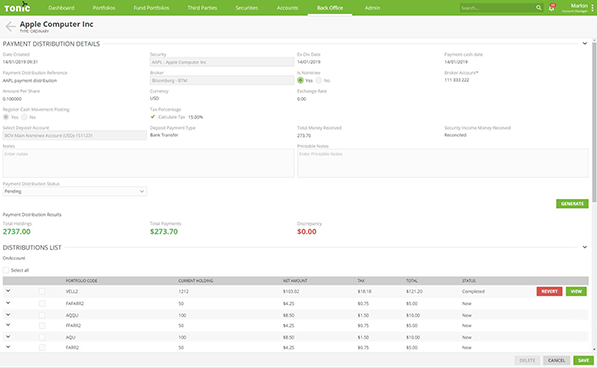The height and width of the screenshot is (368, 597).
Task: Check the VELL2 row checkbox
Action: (x=42, y=292)
